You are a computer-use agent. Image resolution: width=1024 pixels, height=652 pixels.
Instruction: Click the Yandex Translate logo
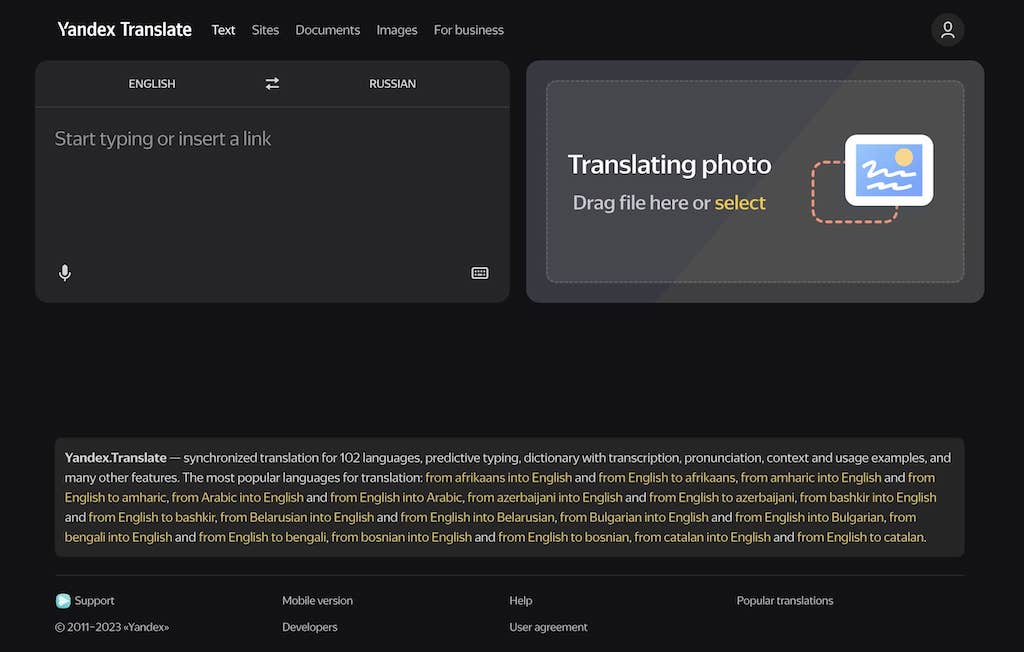click(x=124, y=29)
